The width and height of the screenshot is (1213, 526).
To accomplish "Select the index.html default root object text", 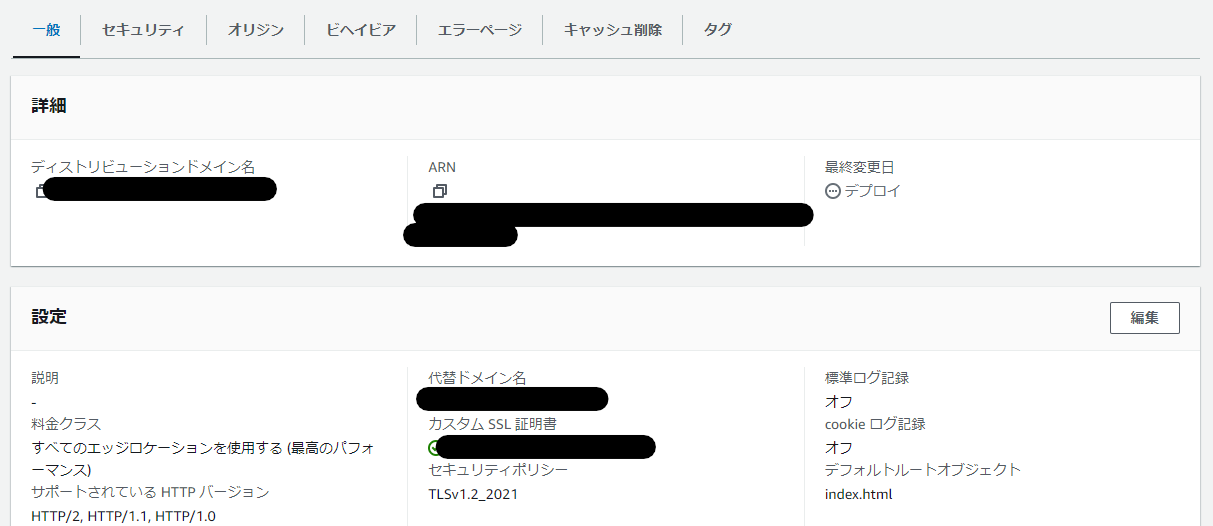I will tap(858, 494).
